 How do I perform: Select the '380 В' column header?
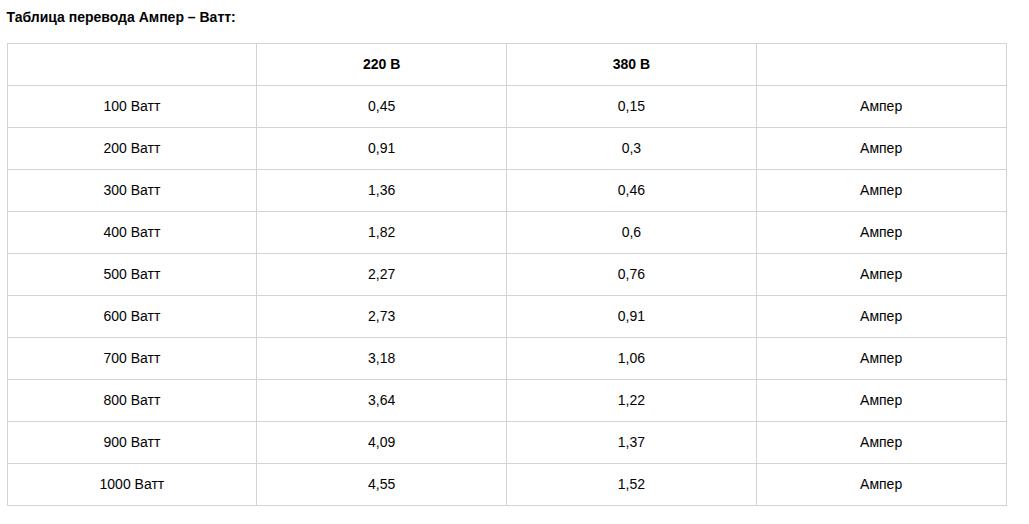coord(631,64)
